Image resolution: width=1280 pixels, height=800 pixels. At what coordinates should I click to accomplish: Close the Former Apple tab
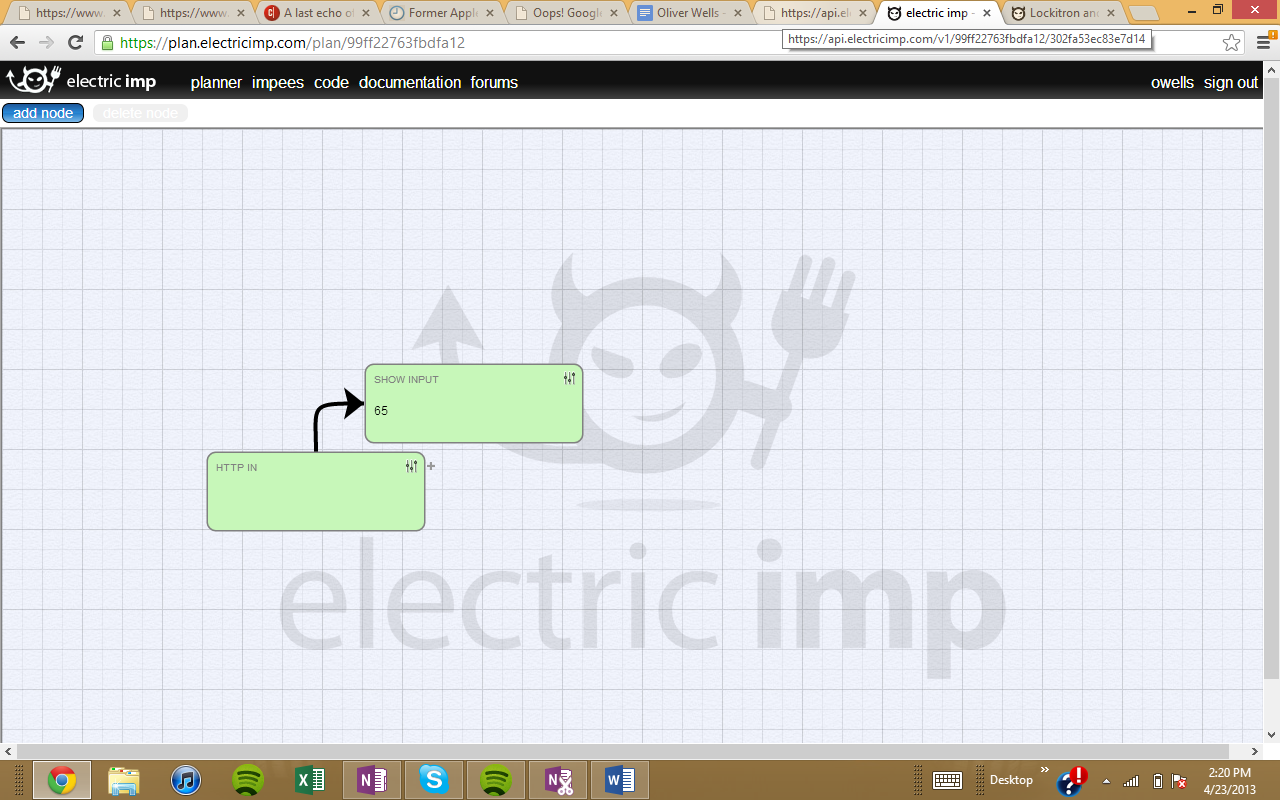(x=490, y=13)
